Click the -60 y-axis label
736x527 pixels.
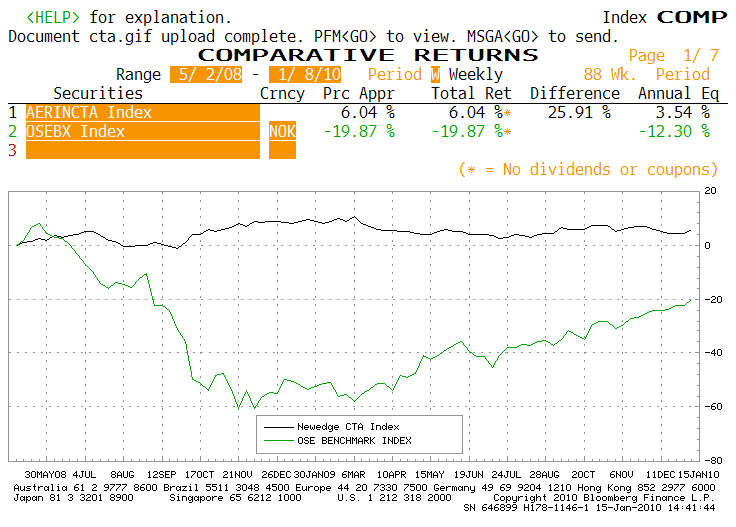tap(713, 407)
